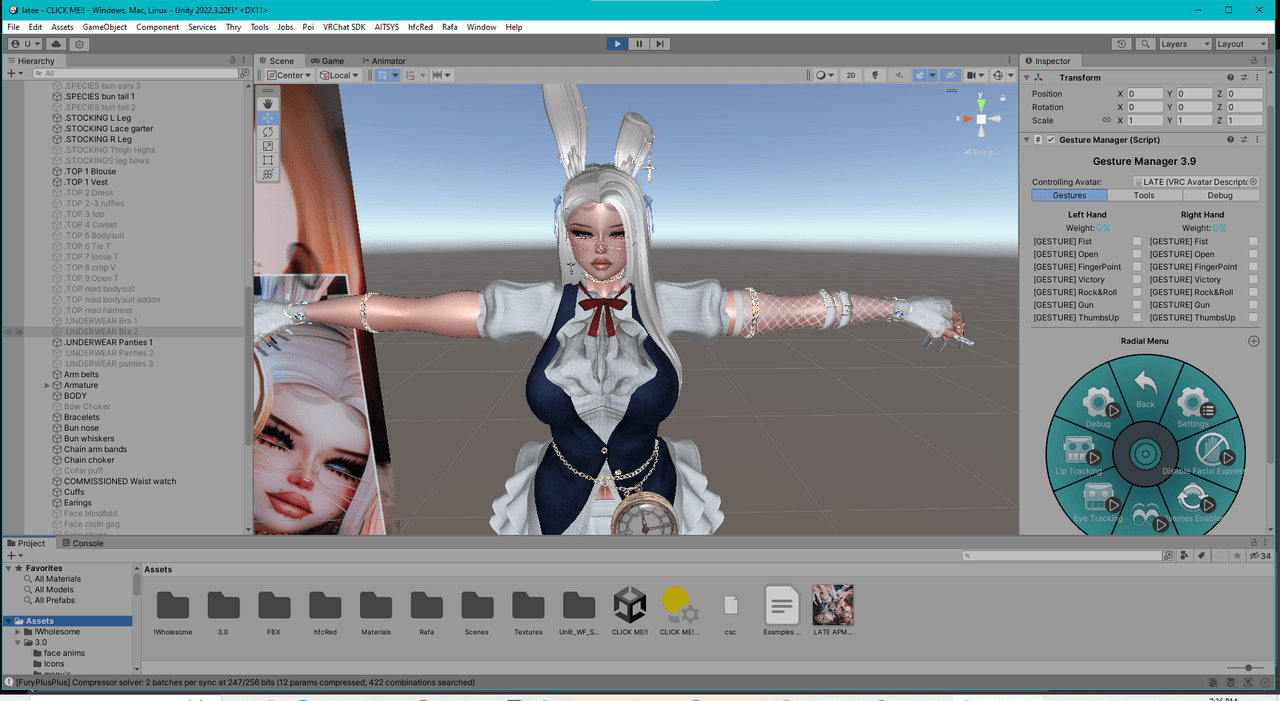Open Lip Tracking in the Radial Menu
The width and height of the screenshot is (1280, 701).
click(x=1079, y=455)
